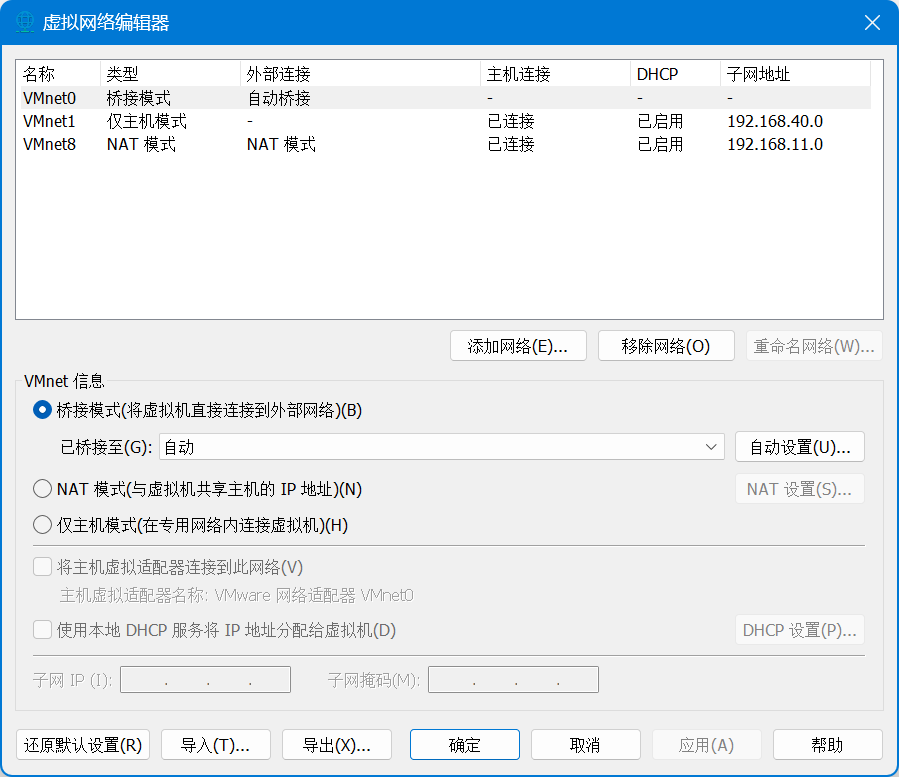
Task: Select the VMnet0 row in network list
Action: coord(446,98)
